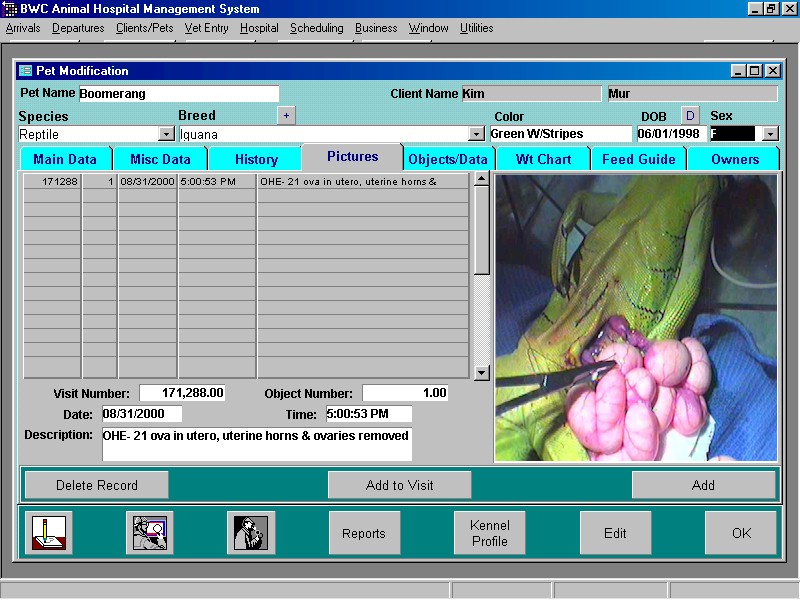Open the Owners tab

(734, 158)
